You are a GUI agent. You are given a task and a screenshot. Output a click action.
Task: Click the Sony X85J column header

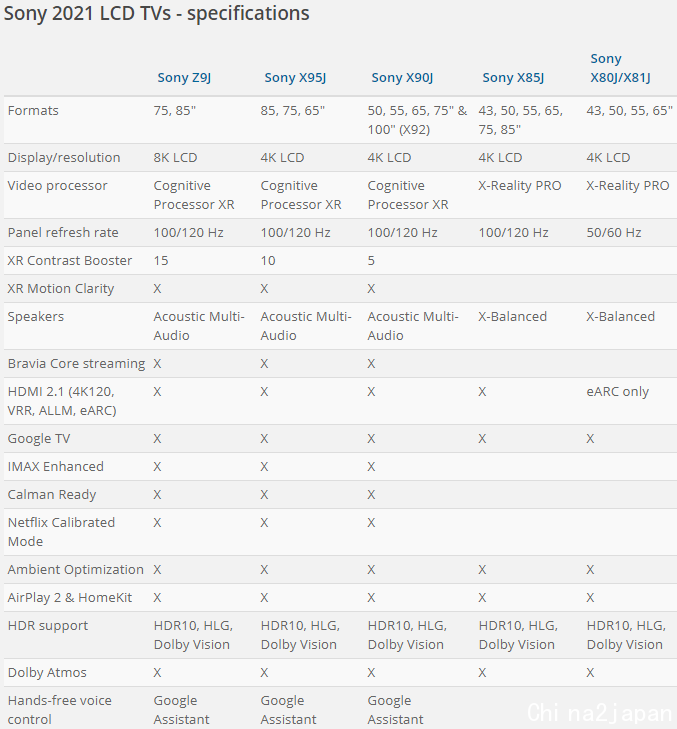point(512,78)
